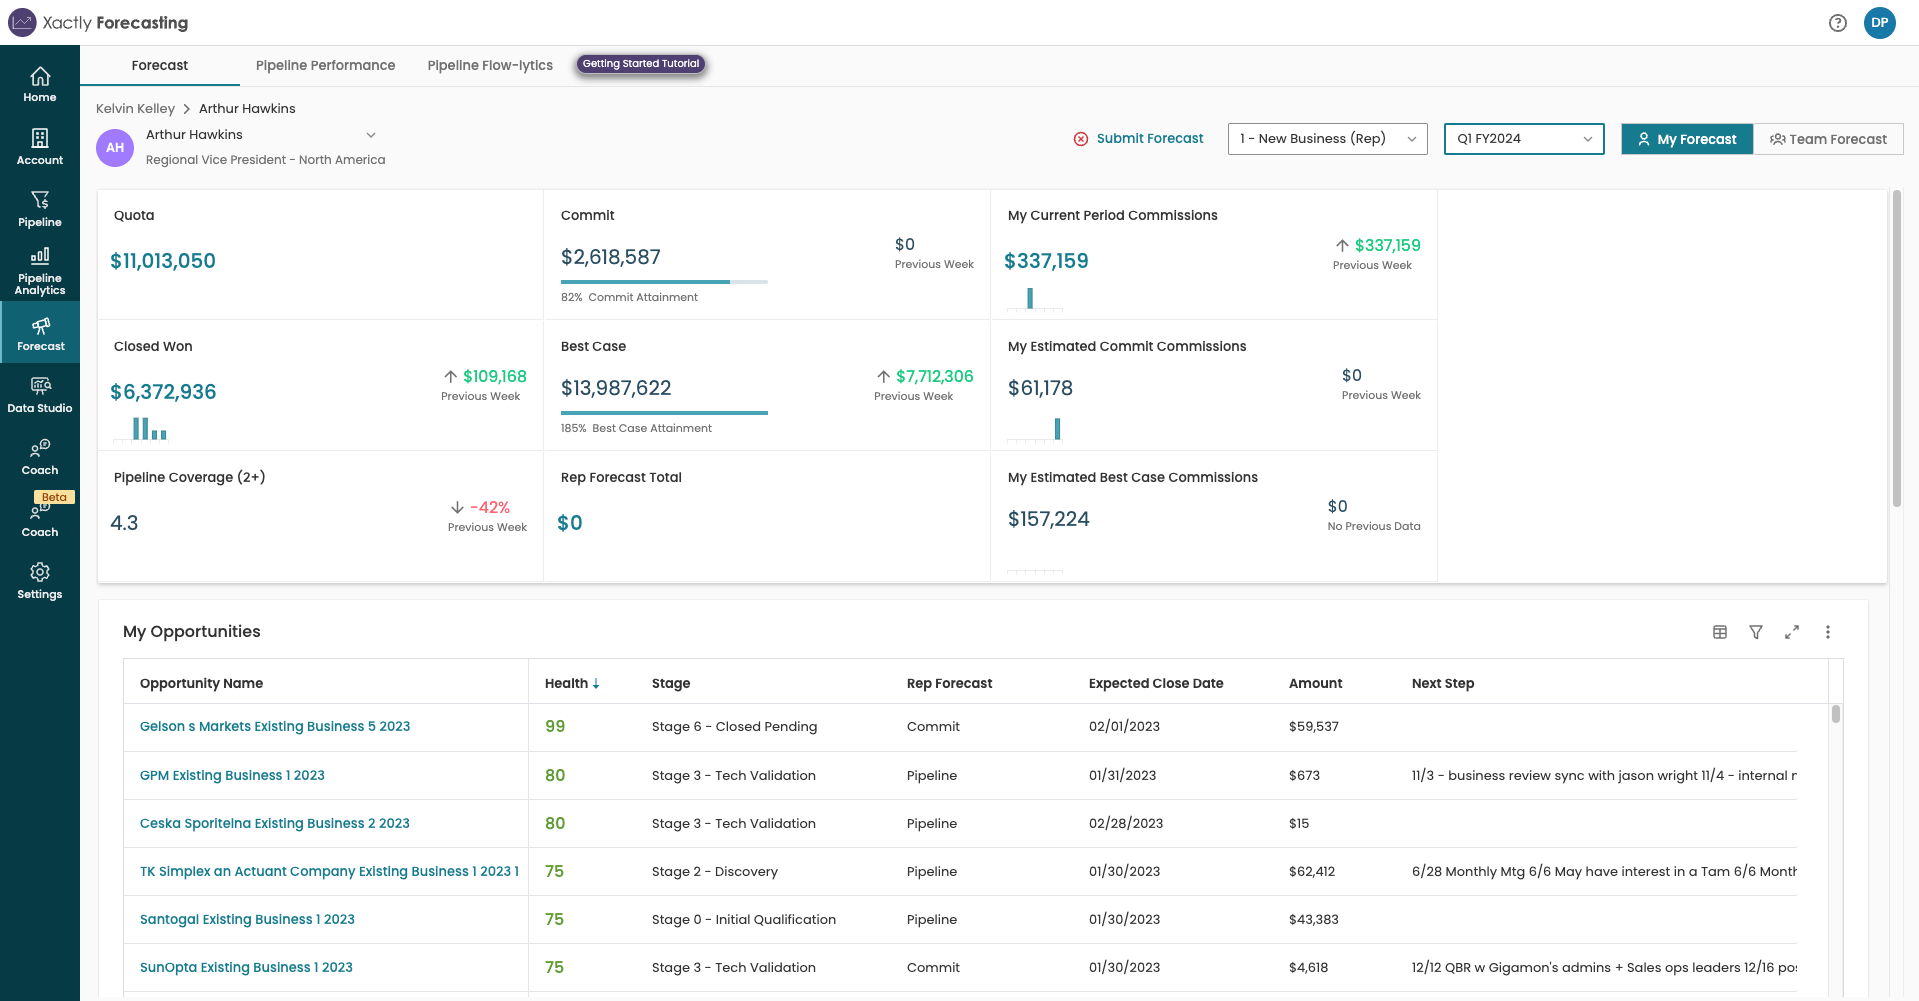Select the Pipeline icon in the sidebar
Screen dimensions: 1919x1001
click(x=40, y=209)
